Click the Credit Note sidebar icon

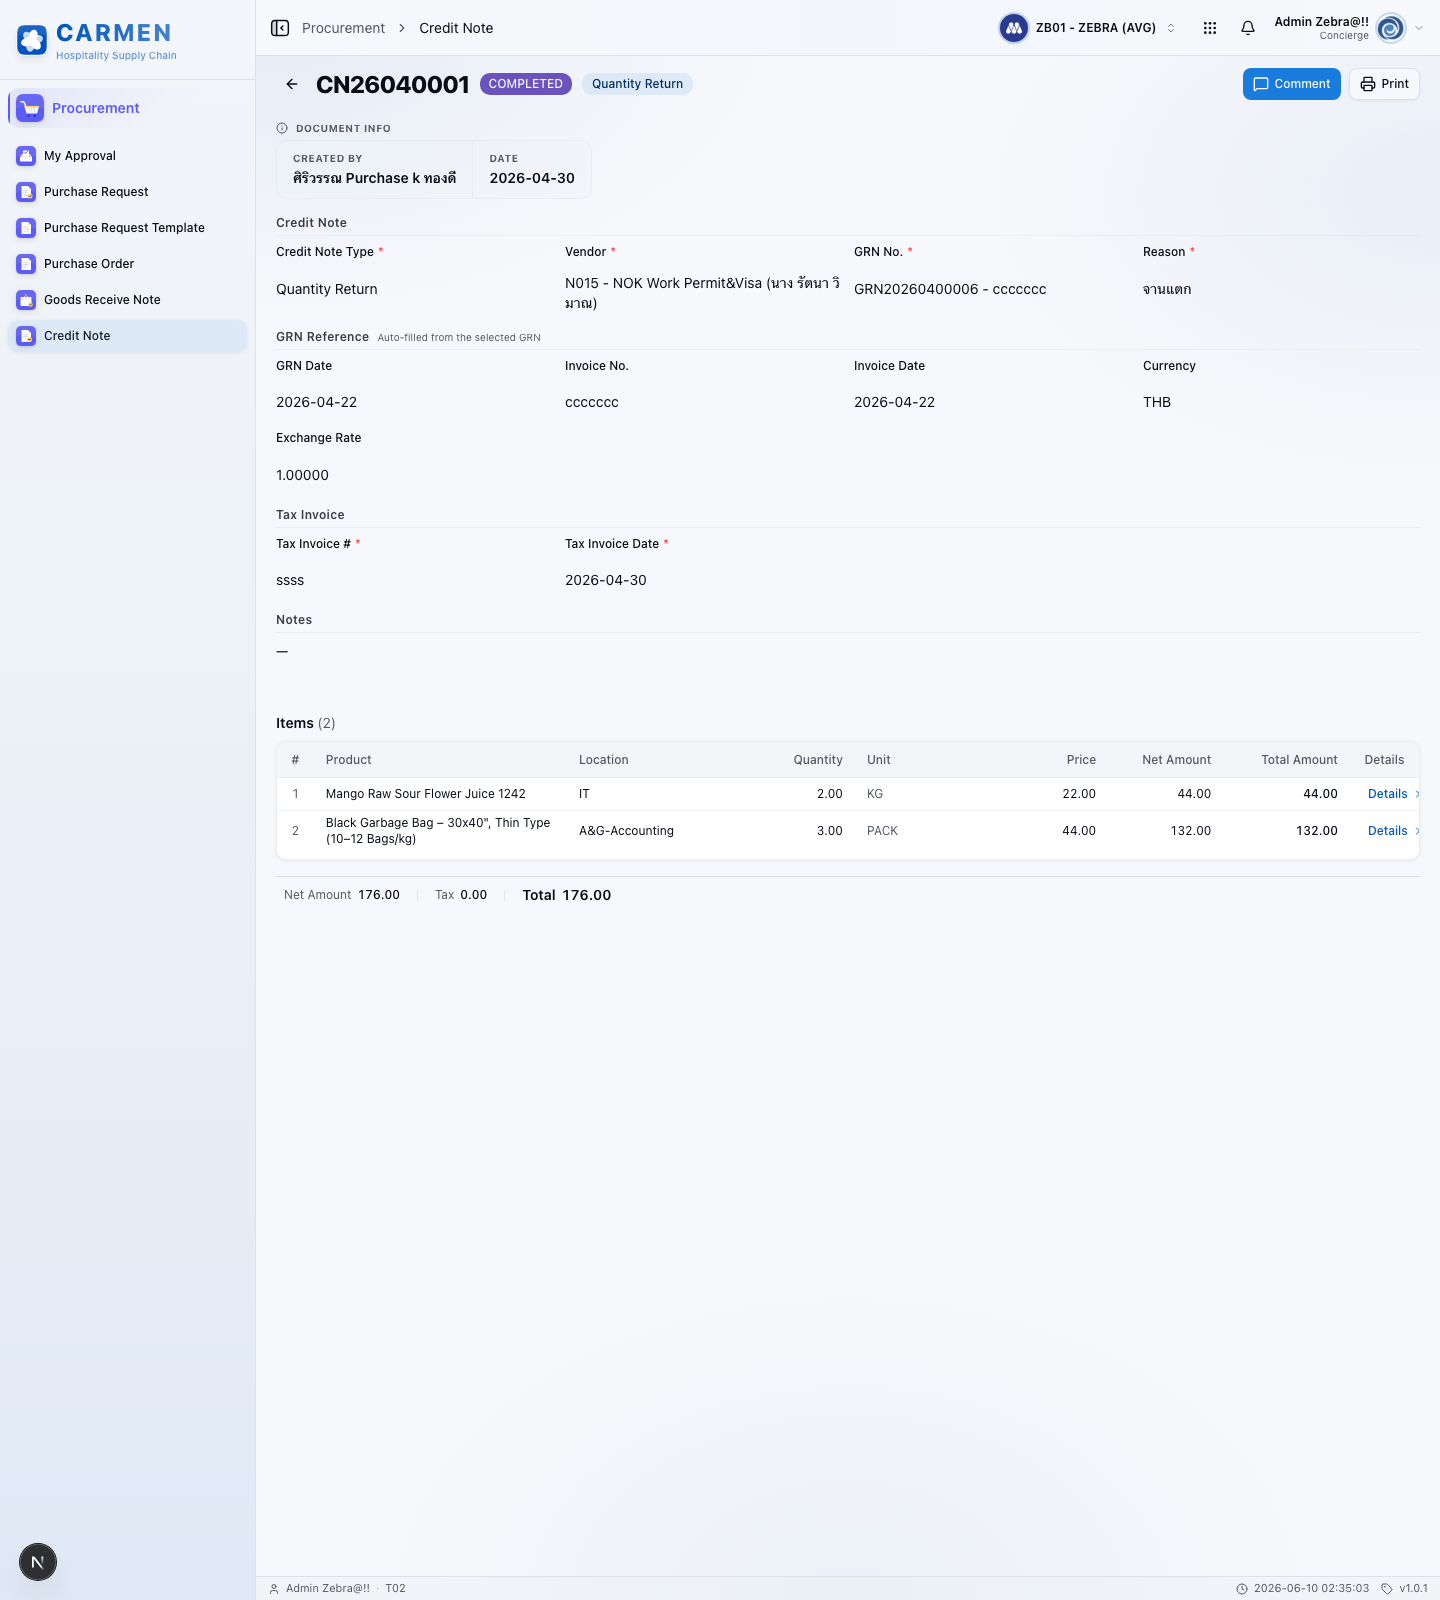26,336
